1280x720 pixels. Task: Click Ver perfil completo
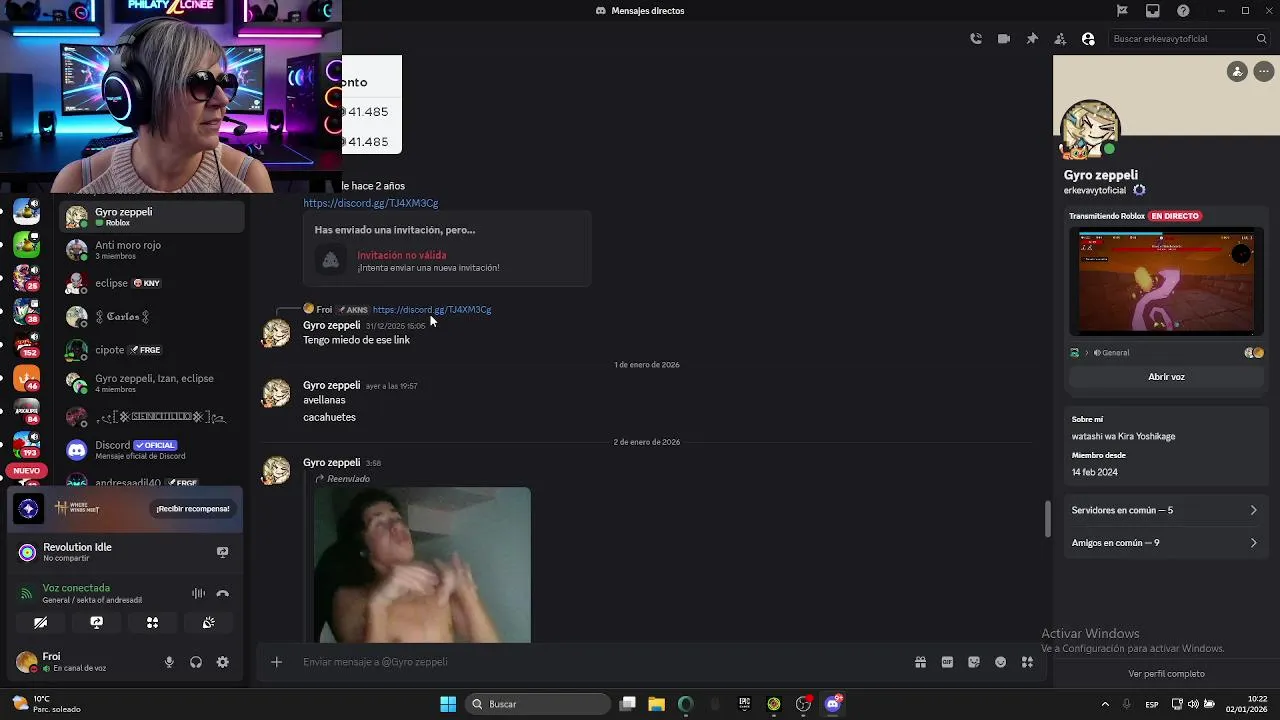click(x=1166, y=674)
